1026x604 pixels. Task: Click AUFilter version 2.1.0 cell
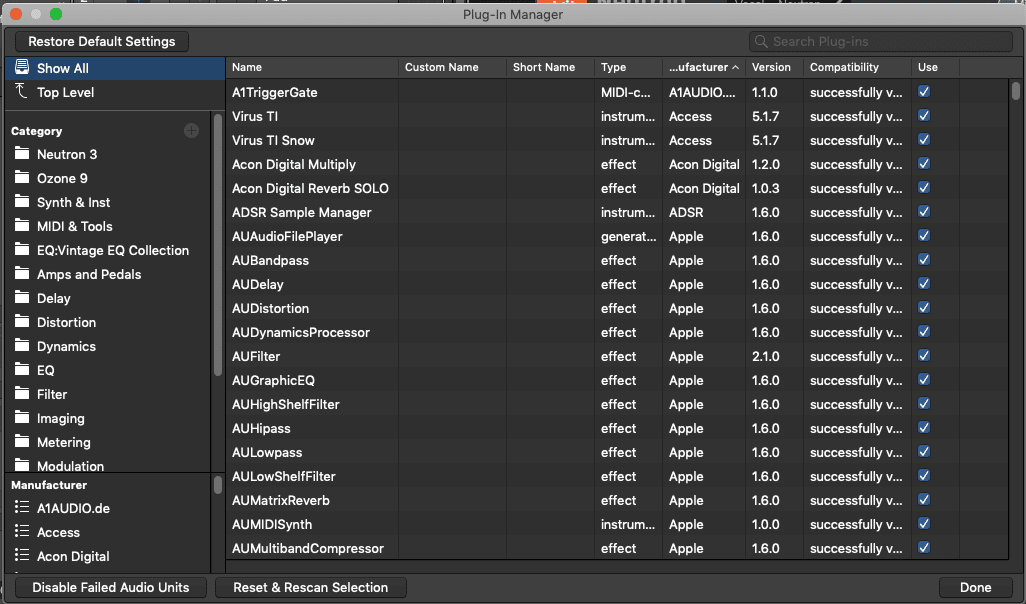click(x=766, y=356)
